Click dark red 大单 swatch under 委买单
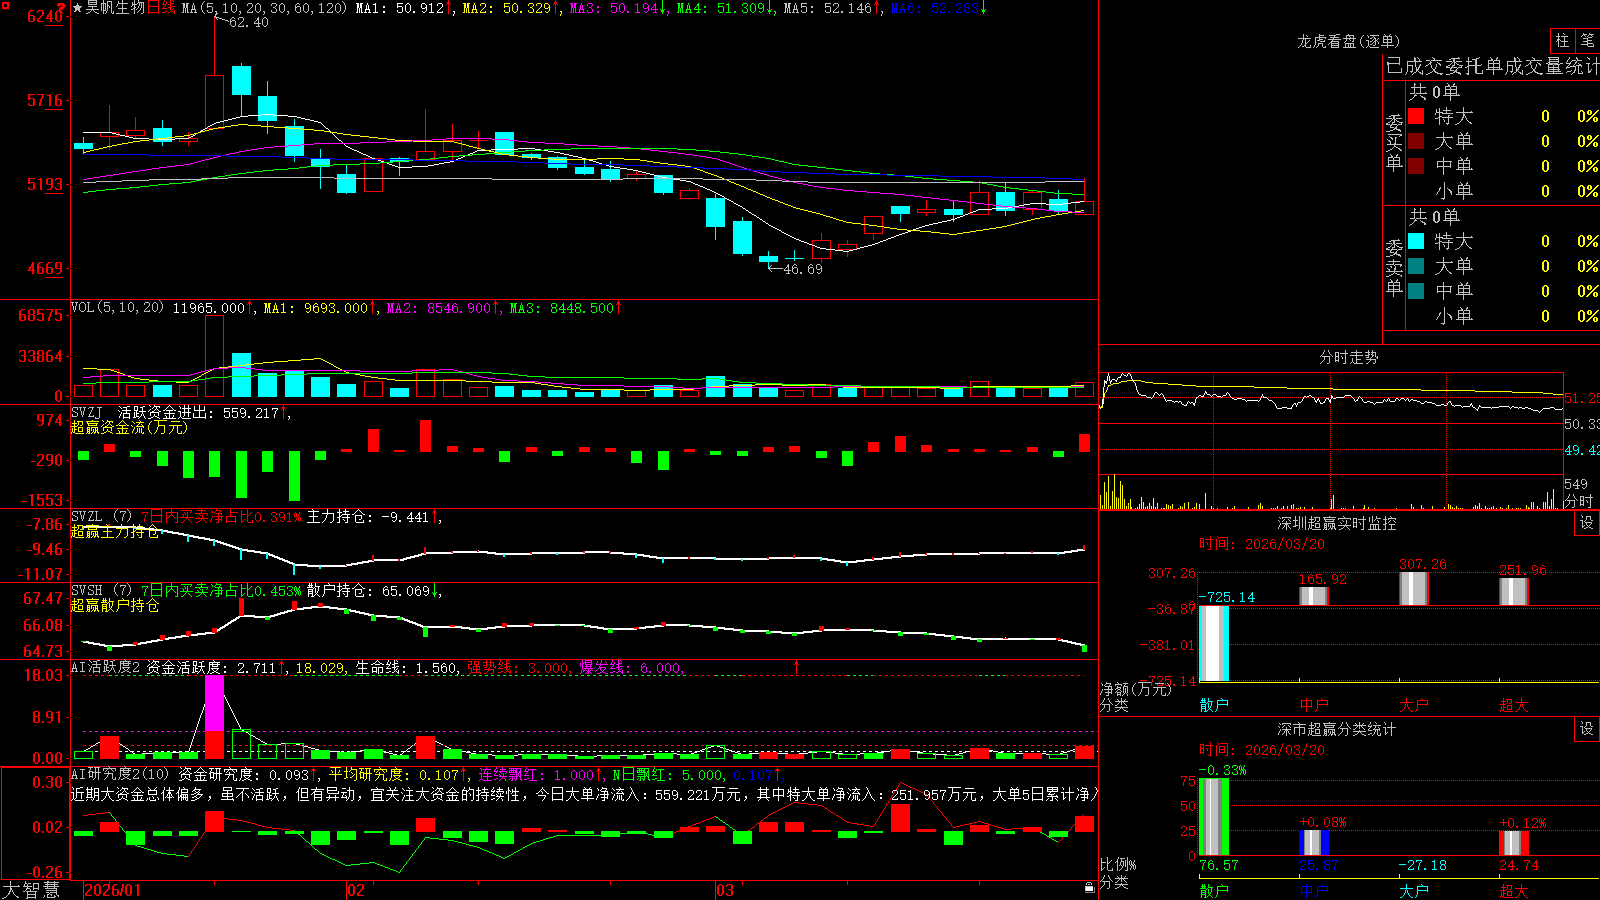This screenshot has width=1600, height=900. [x=1416, y=141]
